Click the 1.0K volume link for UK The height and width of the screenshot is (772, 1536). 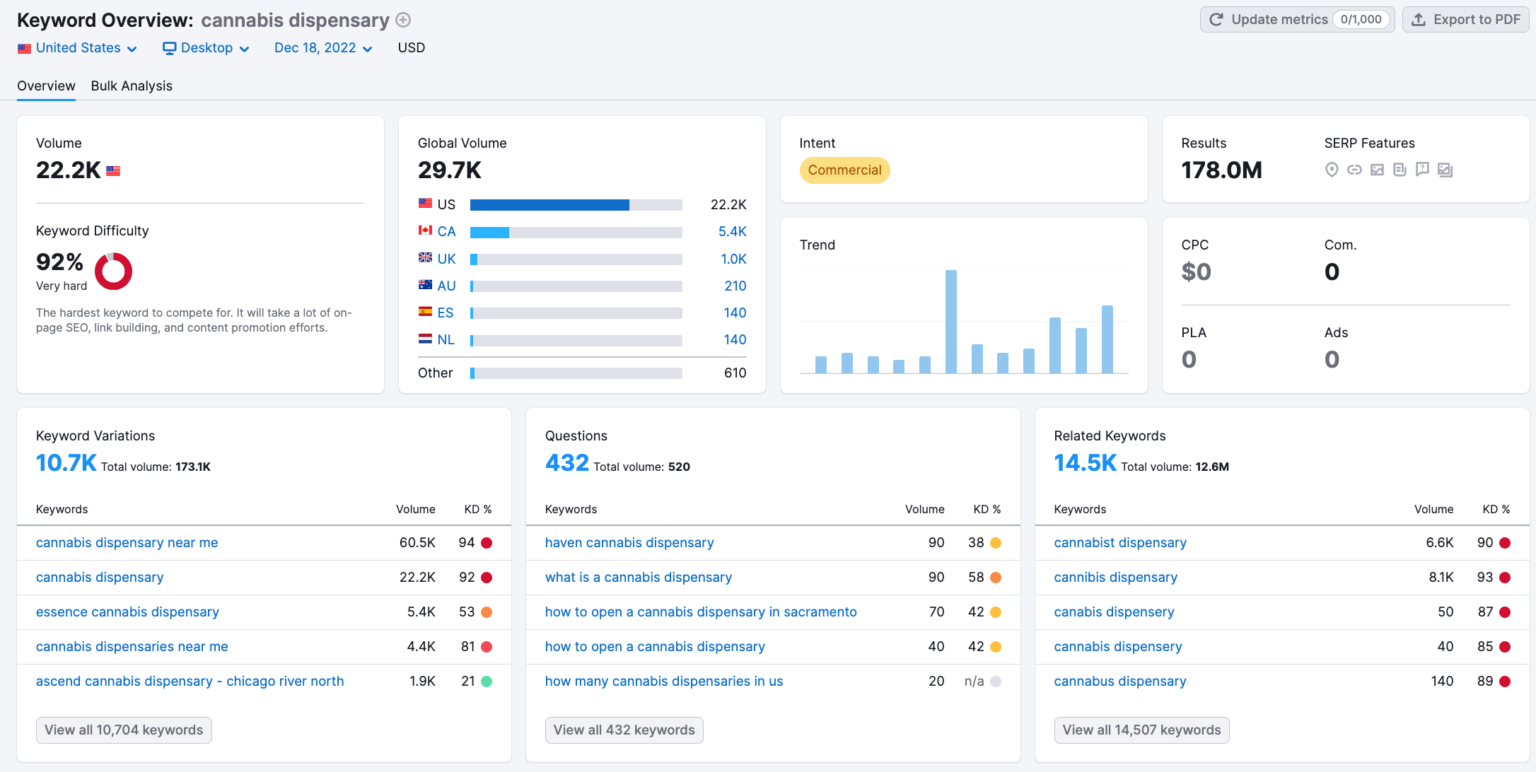733,258
